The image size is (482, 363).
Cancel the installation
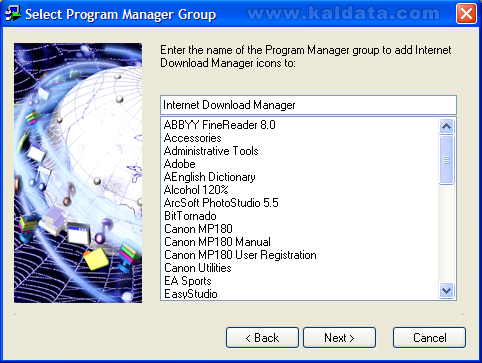429,338
